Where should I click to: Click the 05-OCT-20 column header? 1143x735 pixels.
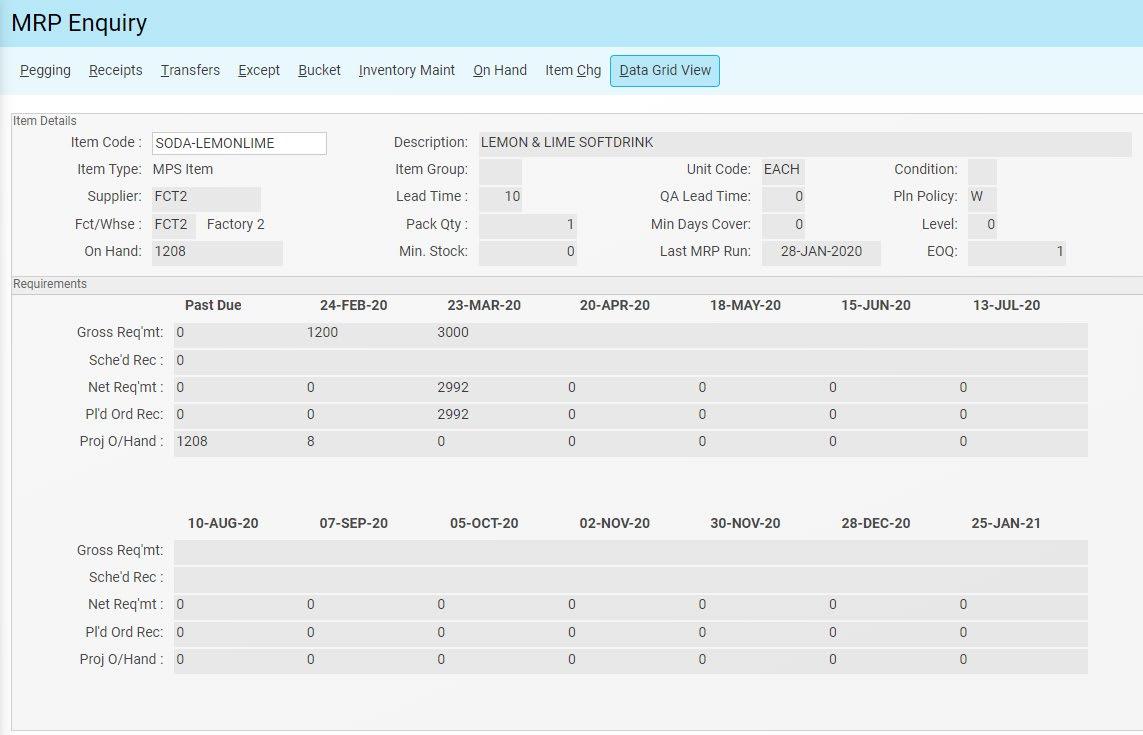(x=484, y=524)
